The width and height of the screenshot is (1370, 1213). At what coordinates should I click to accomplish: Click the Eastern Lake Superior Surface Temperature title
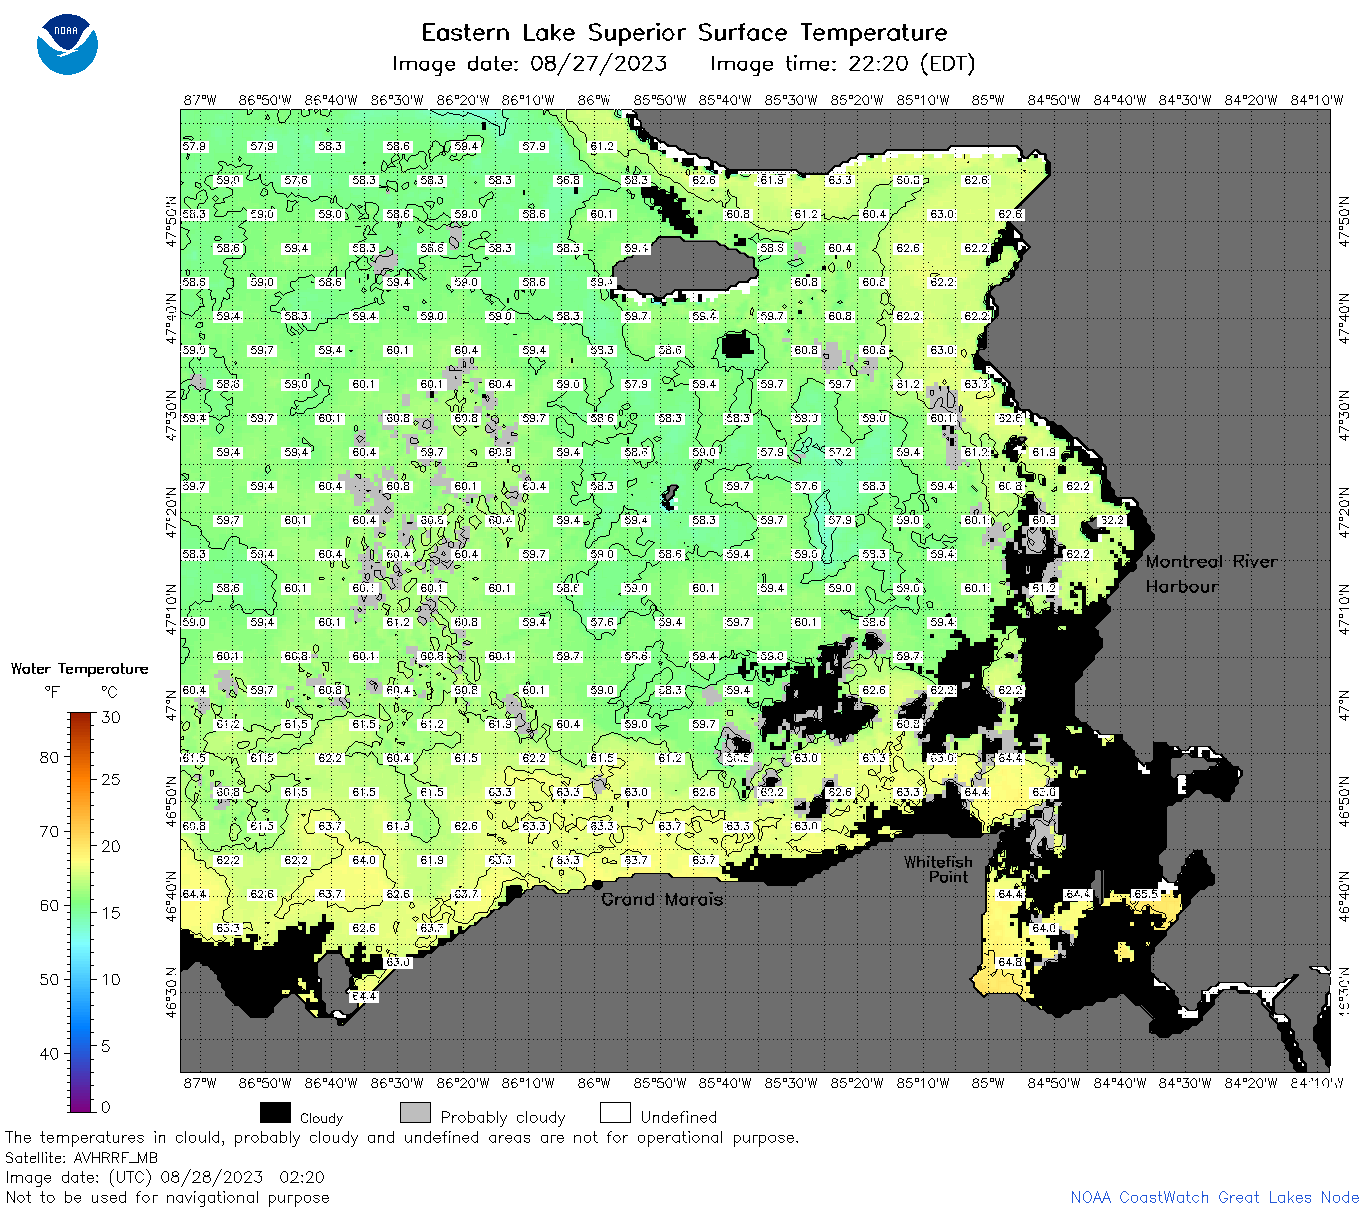pyautogui.click(x=684, y=32)
